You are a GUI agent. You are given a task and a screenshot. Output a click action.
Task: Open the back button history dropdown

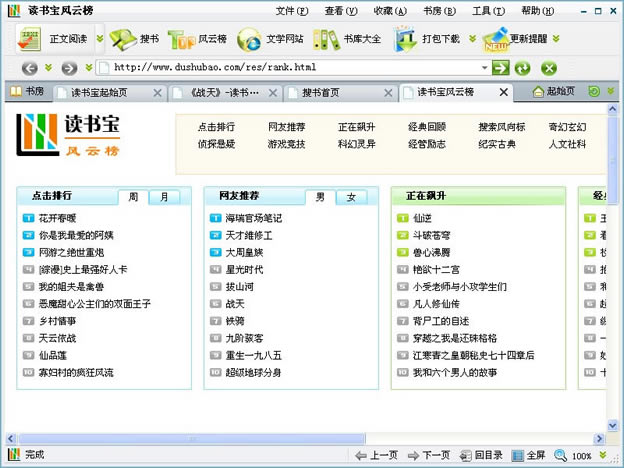click(x=49, y=68)
